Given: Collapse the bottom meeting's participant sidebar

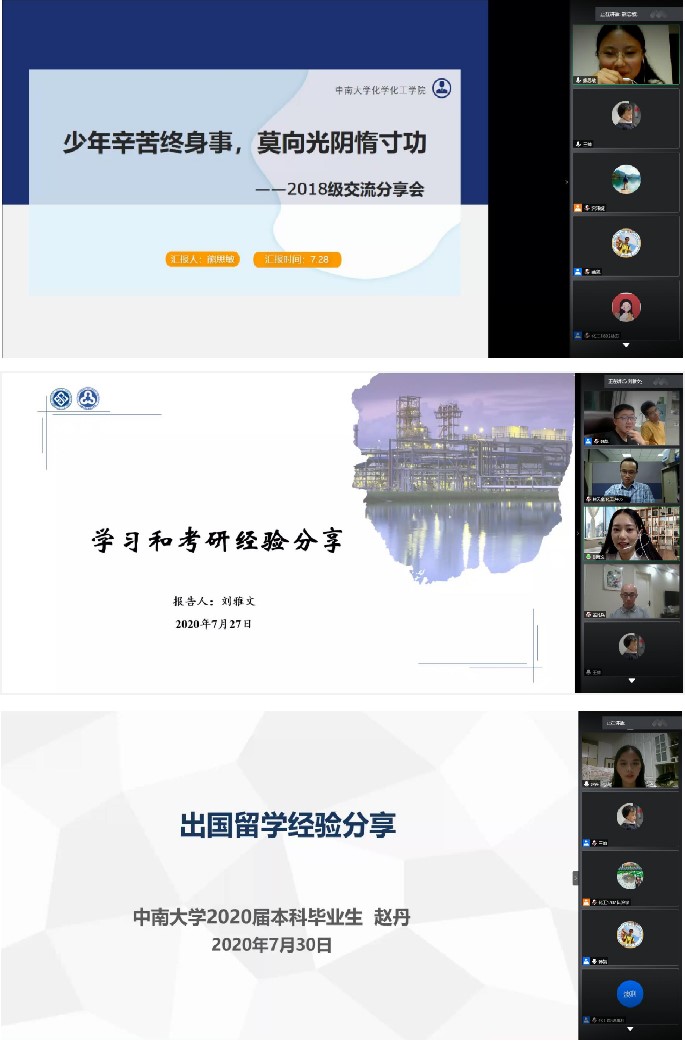Looking at the screenshot, I should [x=575, y=878].
